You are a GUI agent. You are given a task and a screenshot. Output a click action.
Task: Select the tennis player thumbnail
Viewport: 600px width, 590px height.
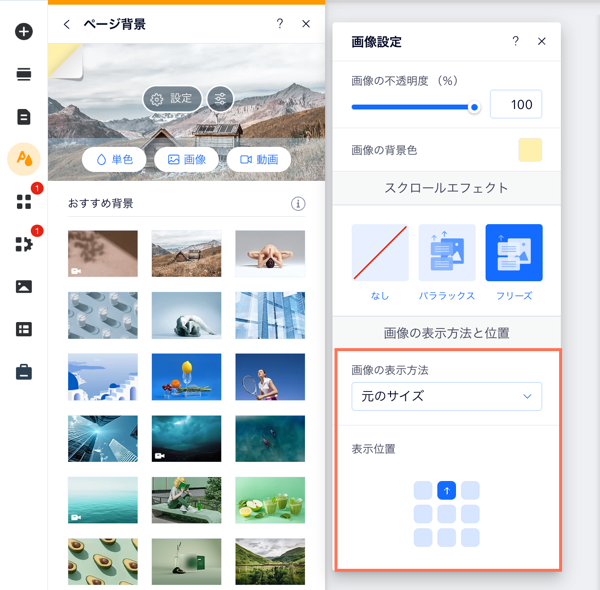tap(270, 377)
